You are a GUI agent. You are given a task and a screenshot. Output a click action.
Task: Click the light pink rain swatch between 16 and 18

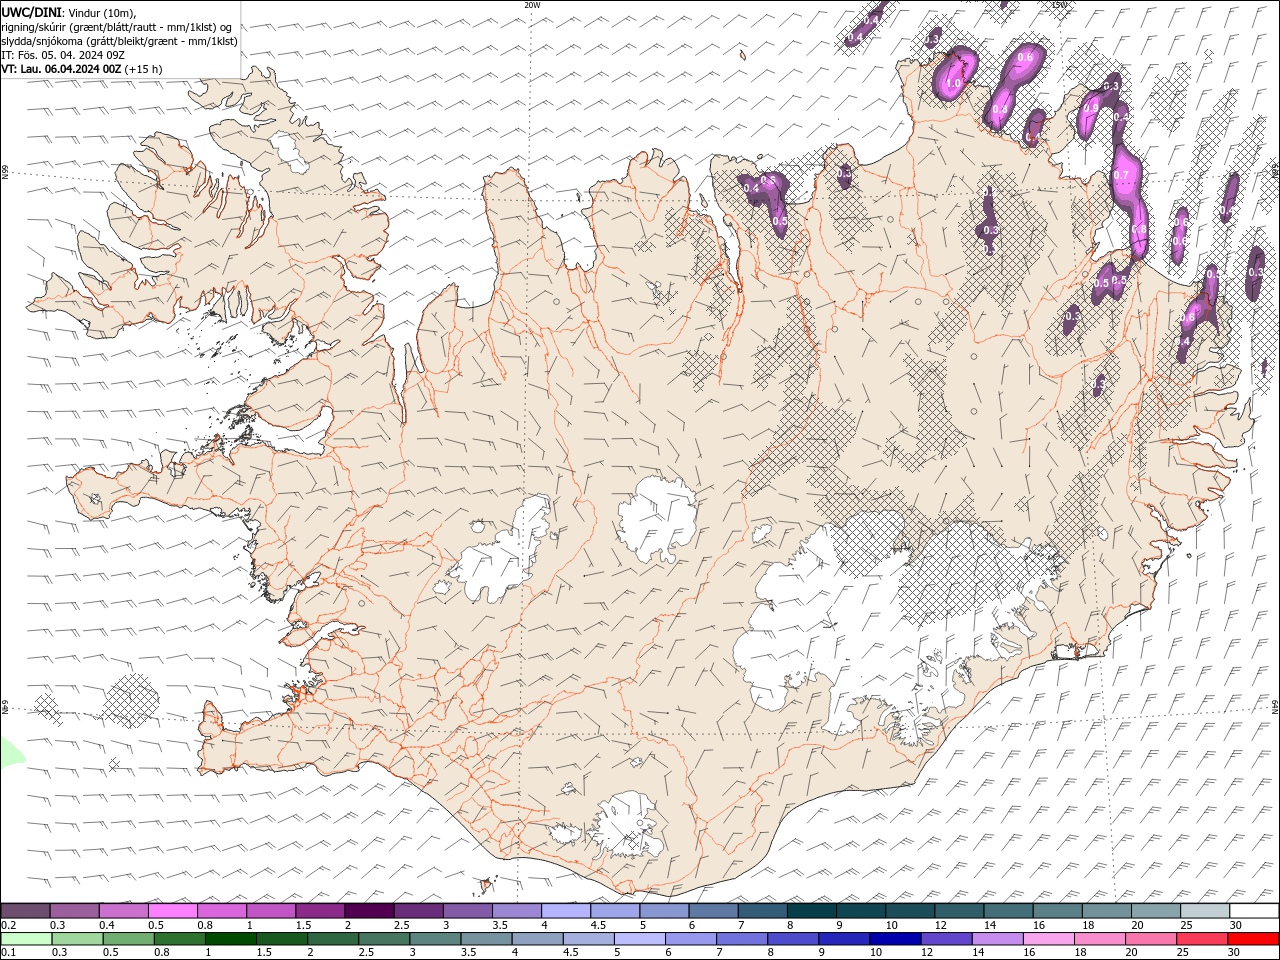[x=1048, y=939]
